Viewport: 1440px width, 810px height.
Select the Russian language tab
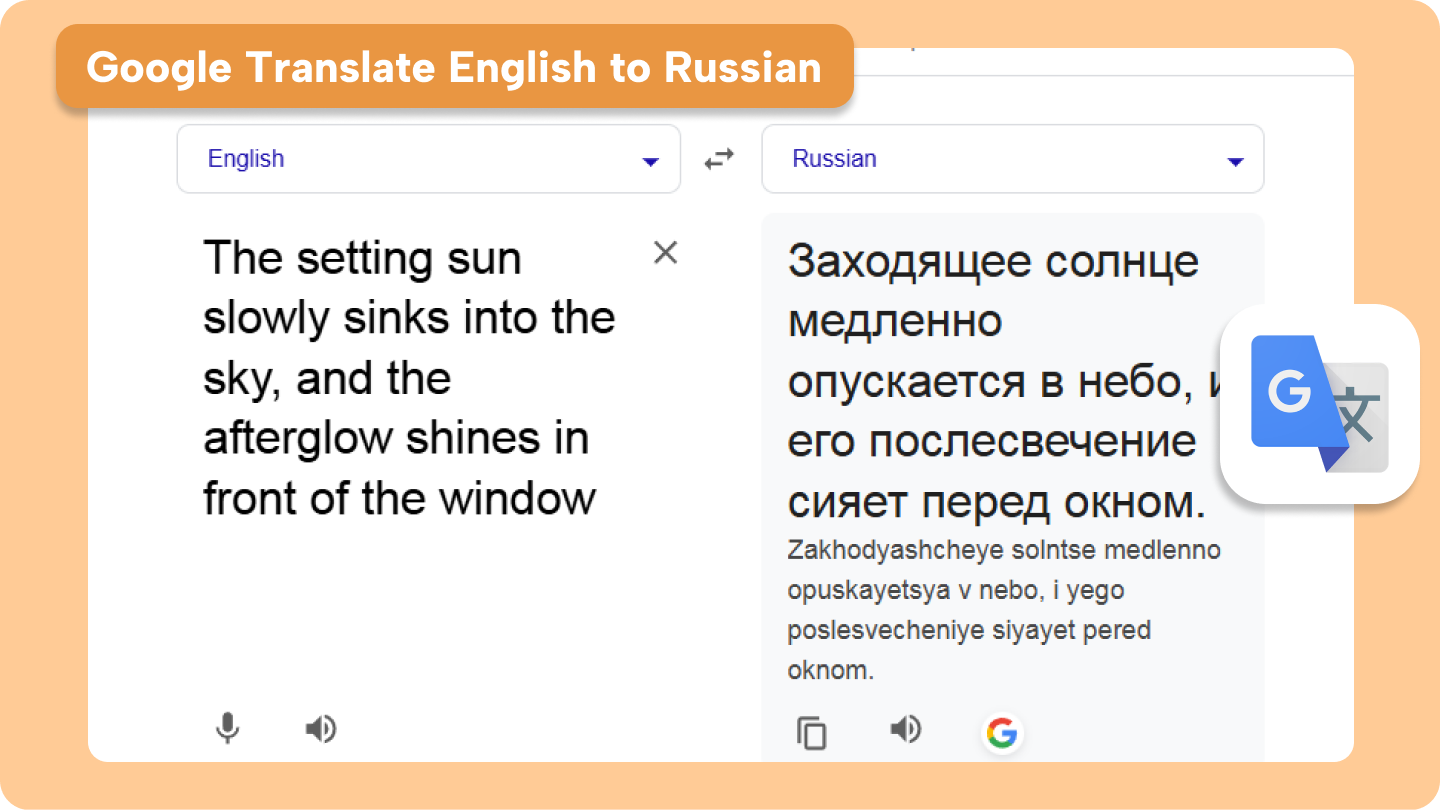tap(834, 158)
